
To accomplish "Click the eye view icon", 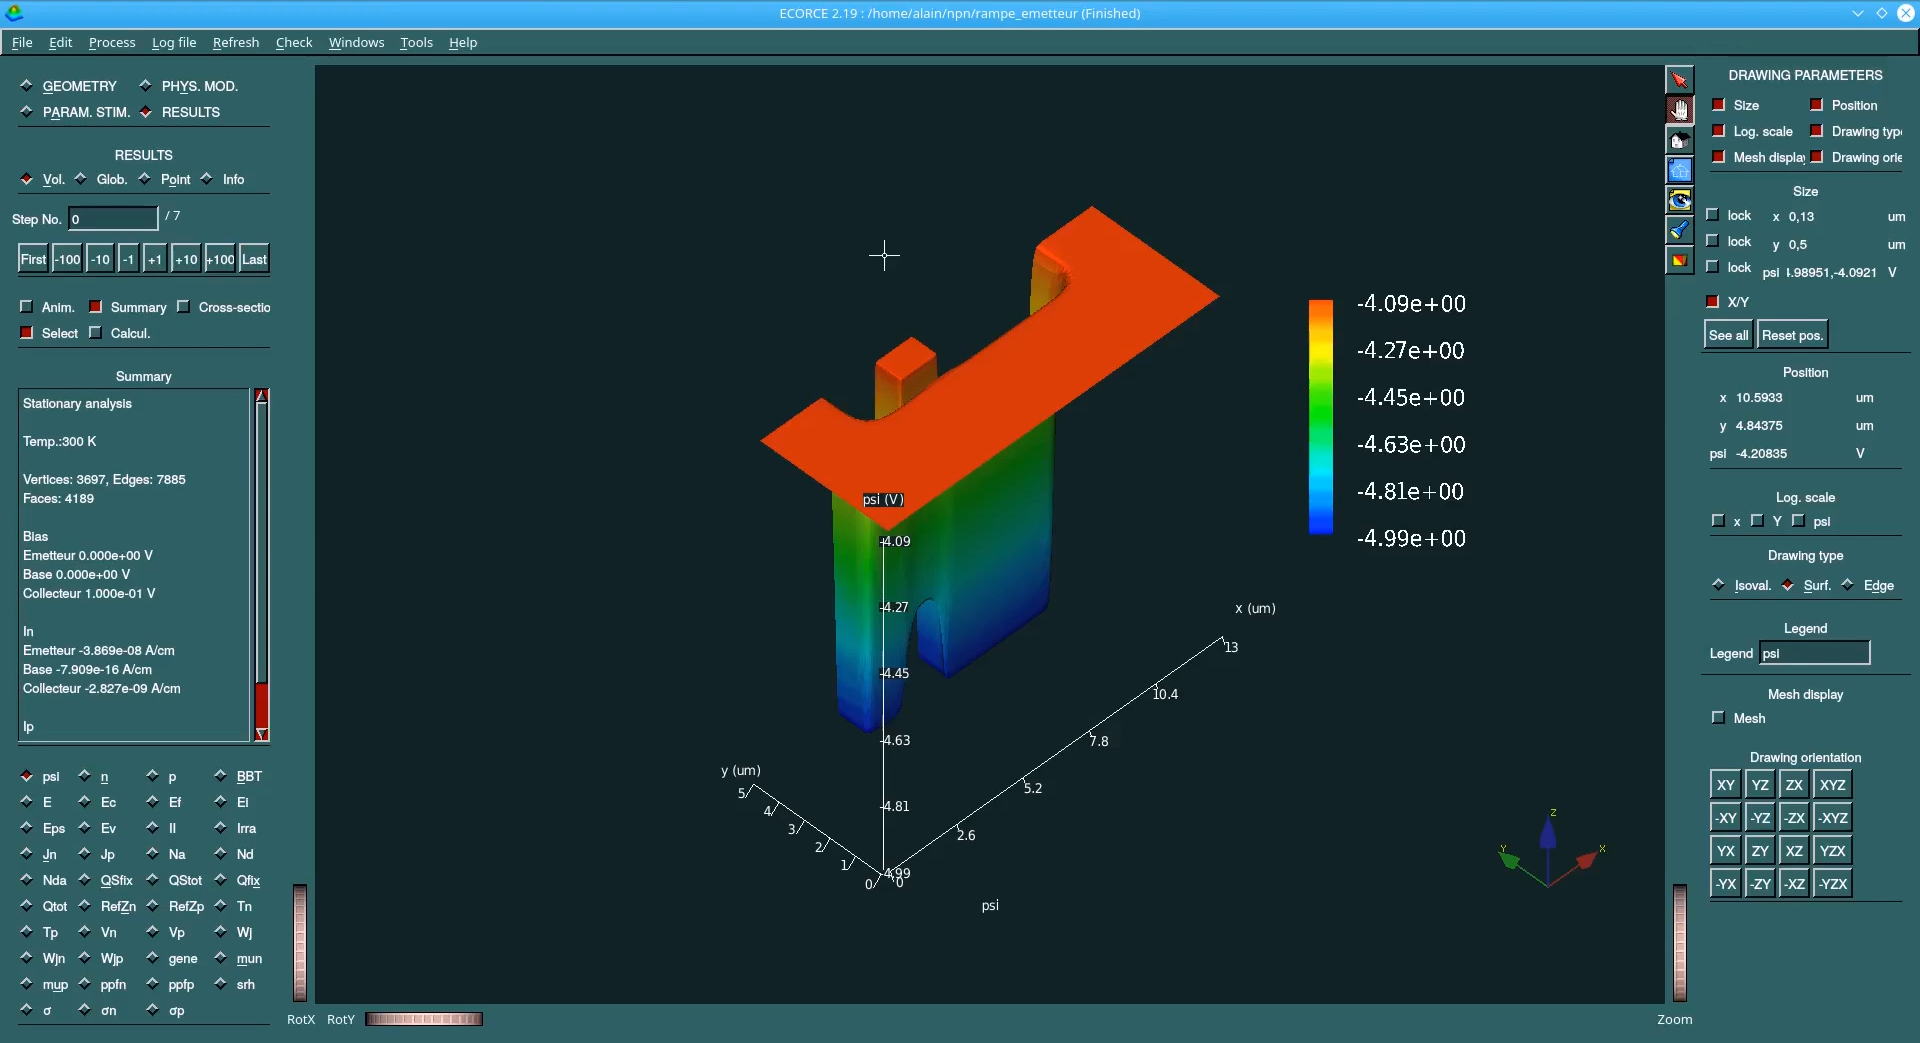I will [x=1679, y=200].
